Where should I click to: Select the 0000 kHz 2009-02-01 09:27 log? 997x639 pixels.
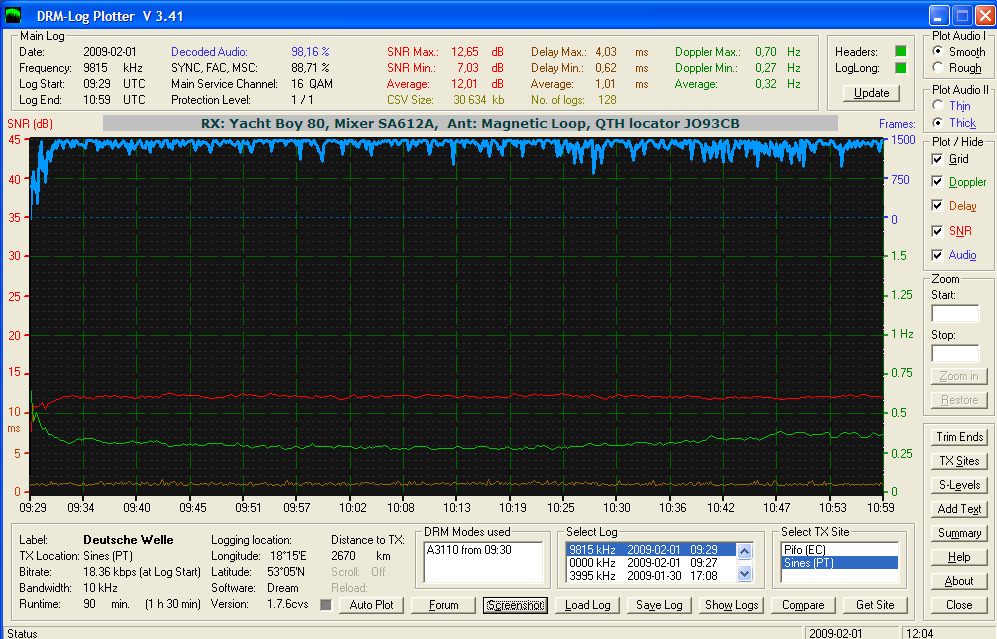650,563
